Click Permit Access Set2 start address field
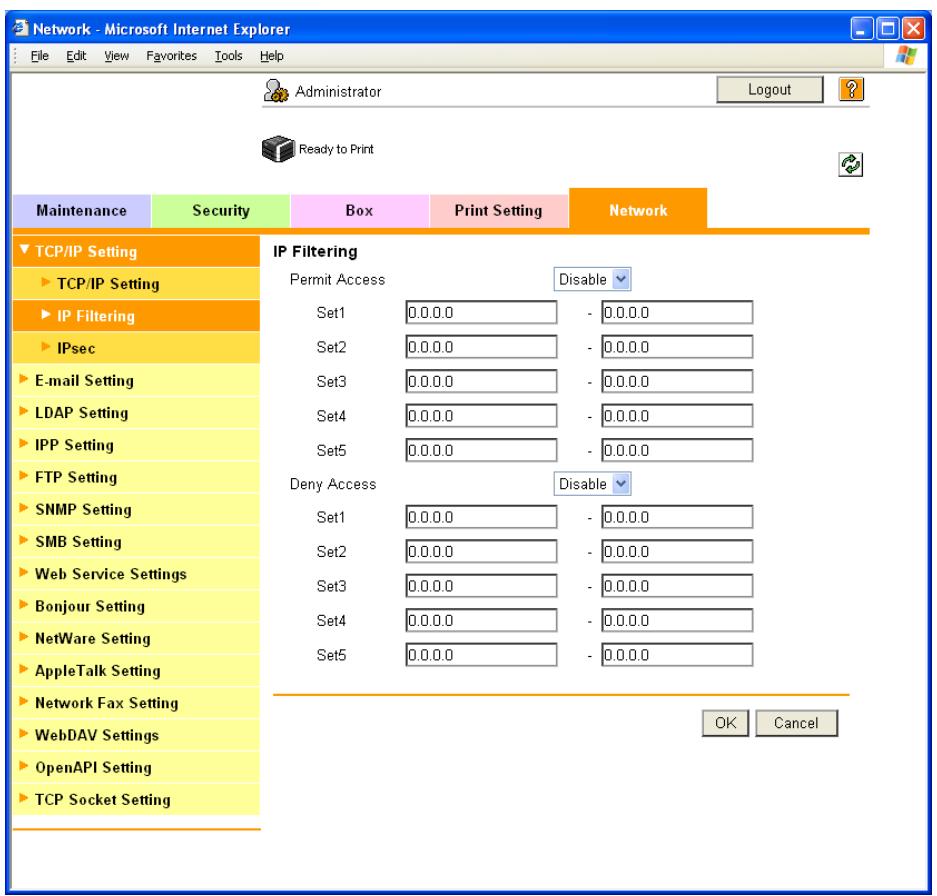The height and width of the screenshot is (896, 937). coord(481,347)
